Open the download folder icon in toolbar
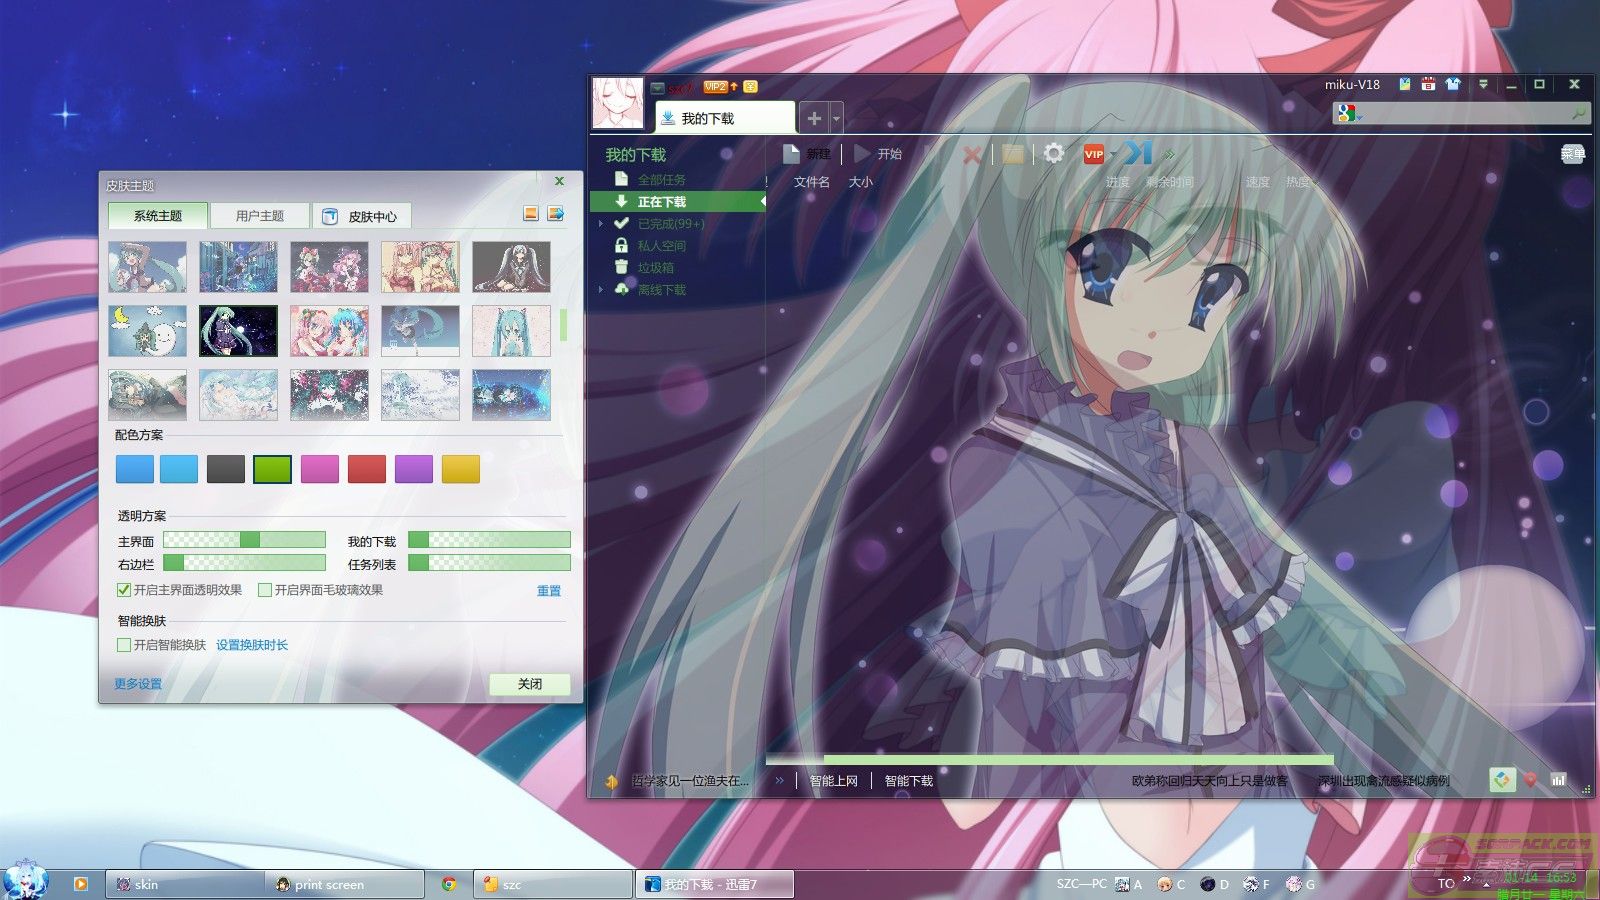This screenshot has width=1600, height=900. pos(1013,154)
